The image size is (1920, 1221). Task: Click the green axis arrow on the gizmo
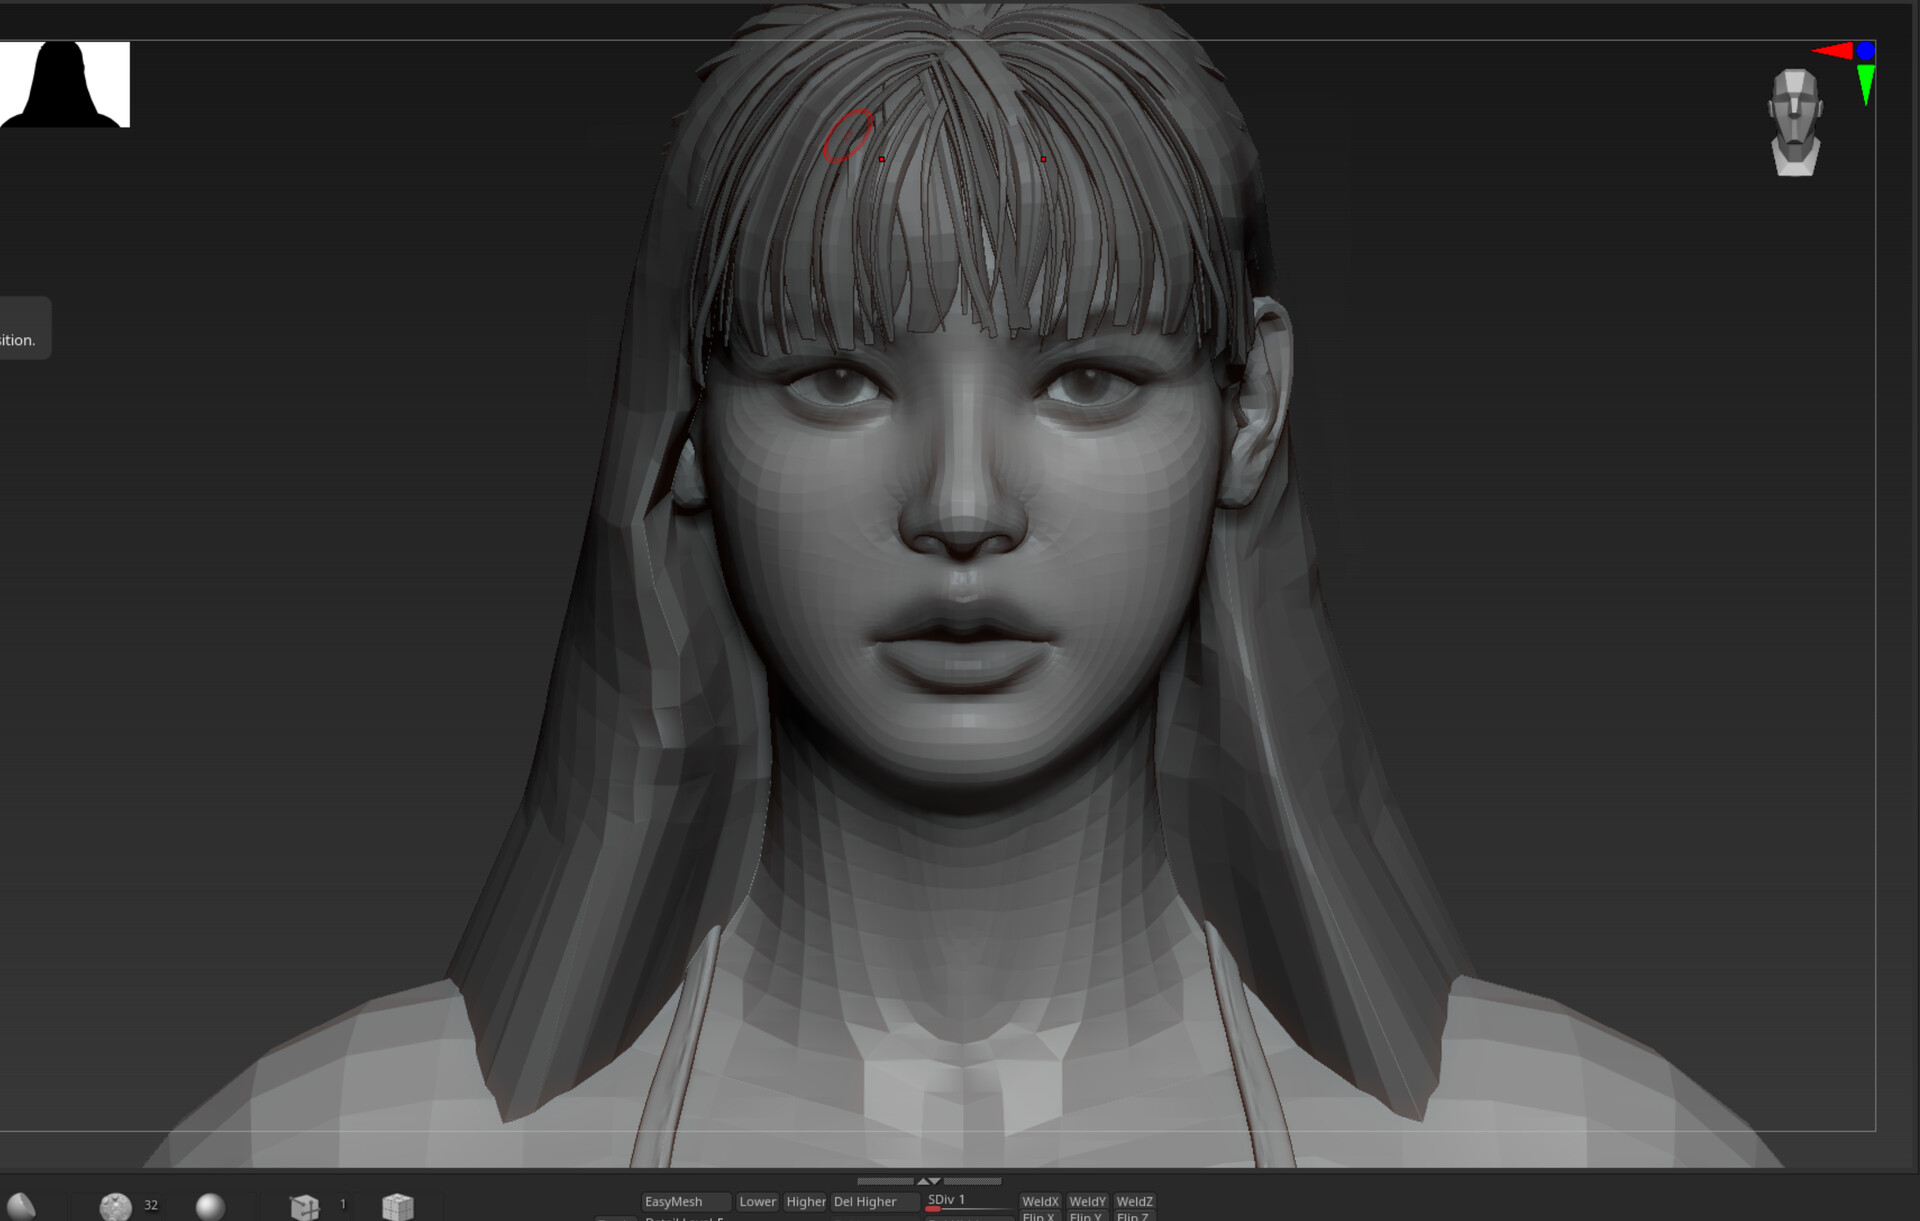coord(1865,85)
